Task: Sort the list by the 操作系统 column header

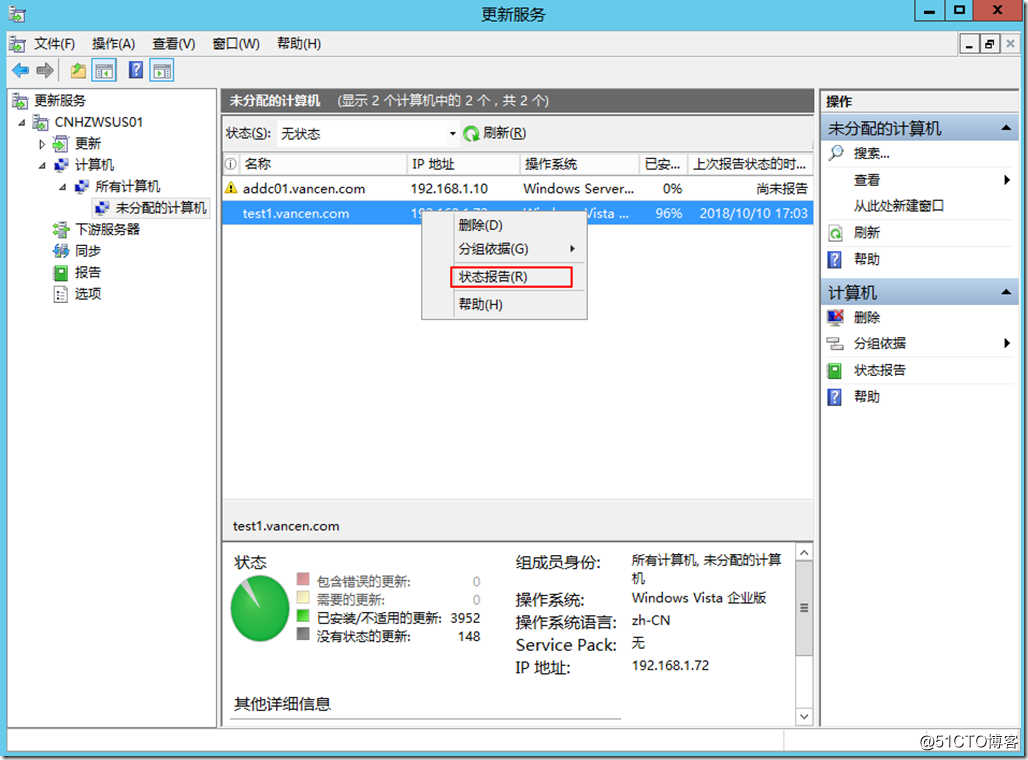Action: (579, 164)
